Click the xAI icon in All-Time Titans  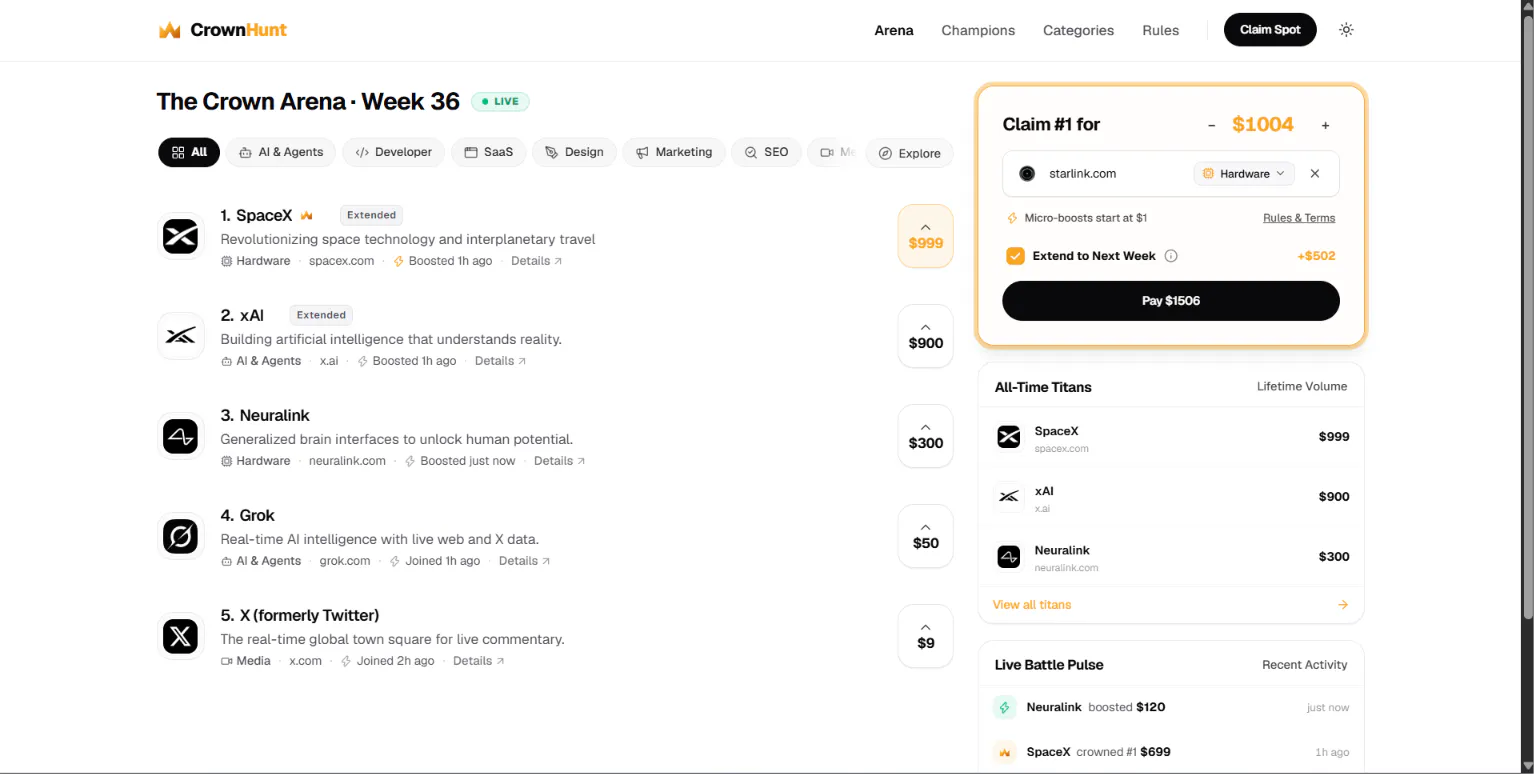pos(1009,497)
